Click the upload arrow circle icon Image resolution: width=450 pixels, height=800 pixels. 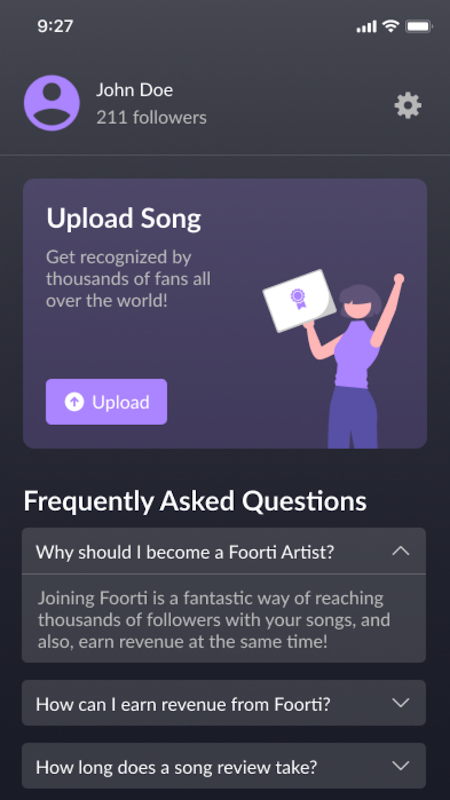(x=74, y=402)
